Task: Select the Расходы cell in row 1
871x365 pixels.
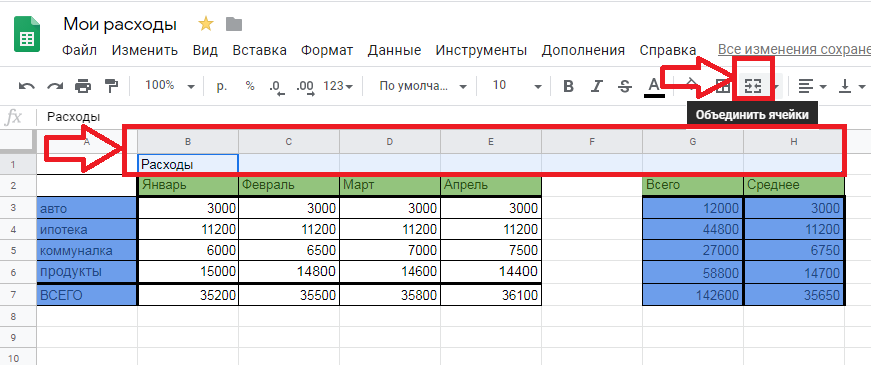Action: [x=188, y=164]
